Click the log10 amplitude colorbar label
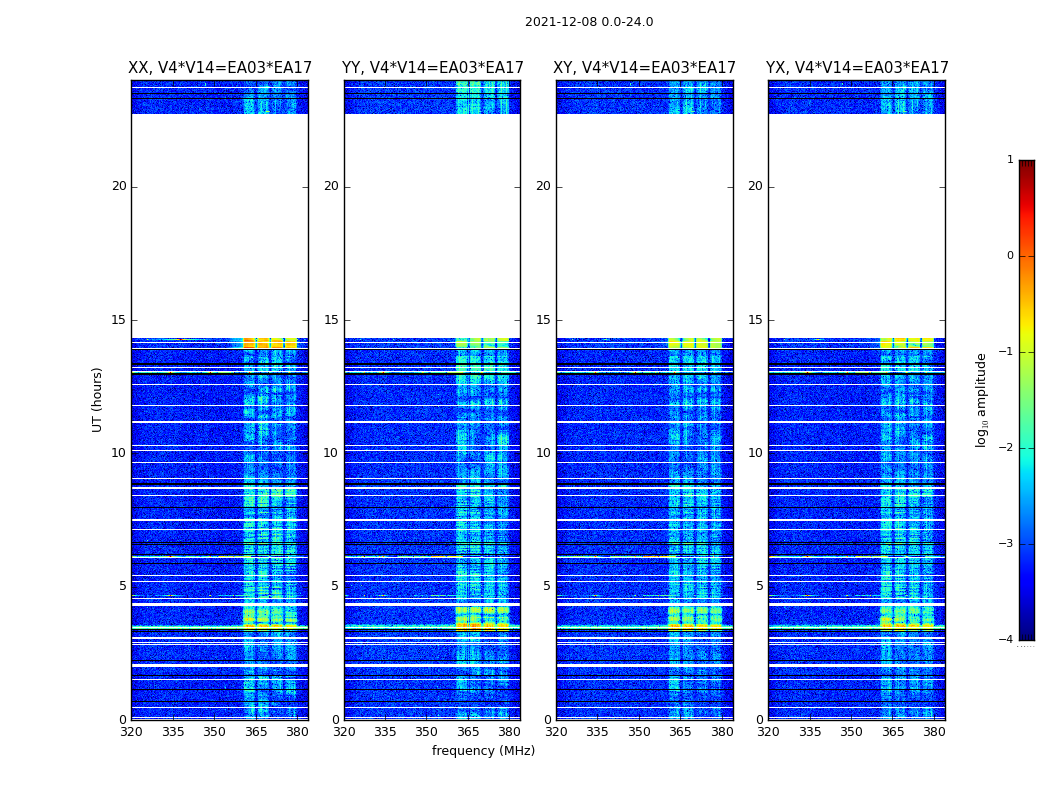Image resolution: width=1050 pixels, height=800 pixels. [x=982, y=400]
